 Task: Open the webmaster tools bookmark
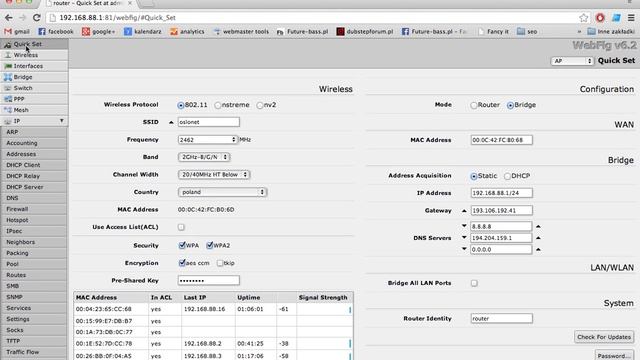(241, 31)
